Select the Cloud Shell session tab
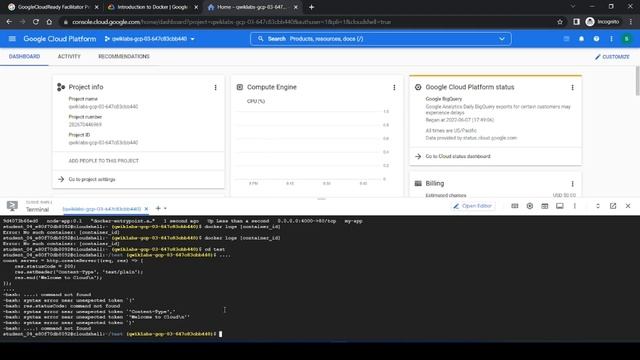This screenshot has width=640, height=360. 102,209
